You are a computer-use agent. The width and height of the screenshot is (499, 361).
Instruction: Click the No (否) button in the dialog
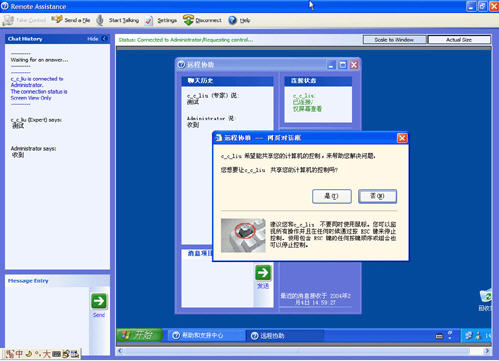377,196
